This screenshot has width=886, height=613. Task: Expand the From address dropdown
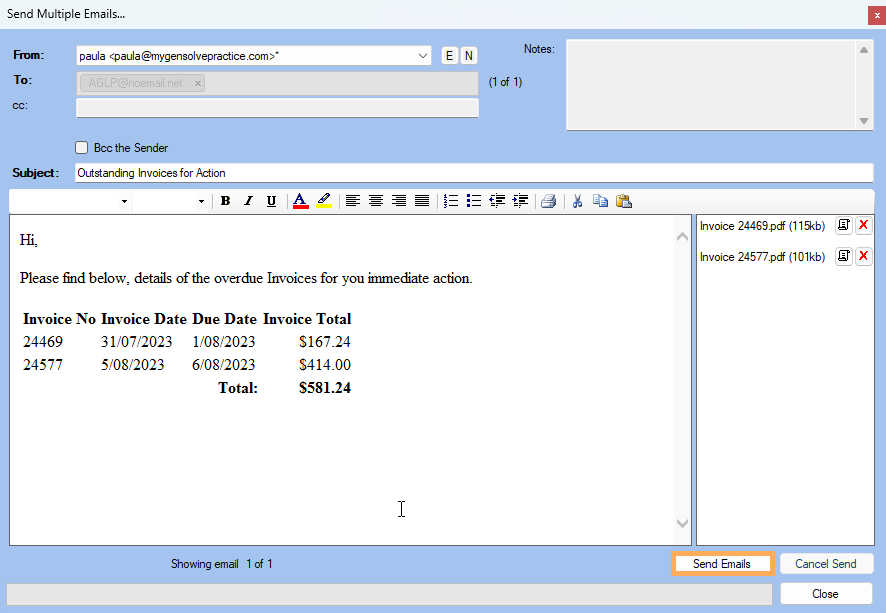pos(423,56)
